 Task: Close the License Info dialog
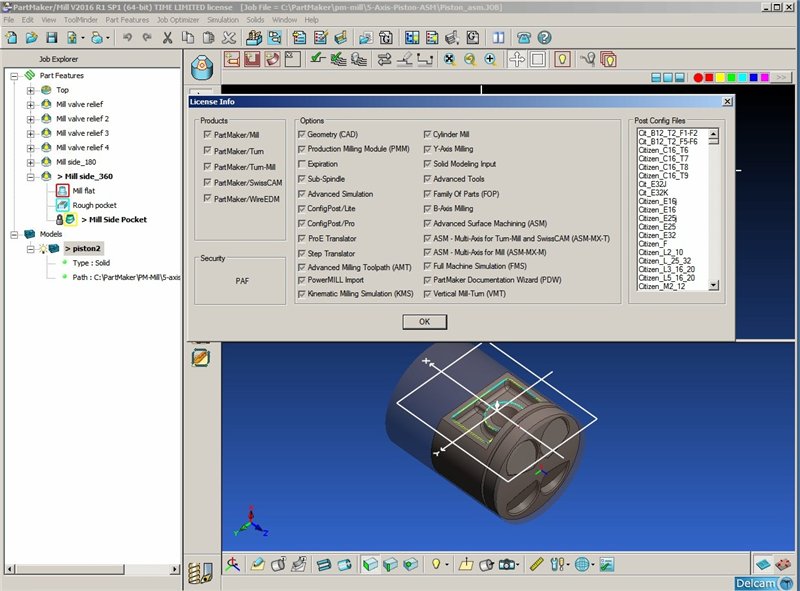tap(728, 102)
